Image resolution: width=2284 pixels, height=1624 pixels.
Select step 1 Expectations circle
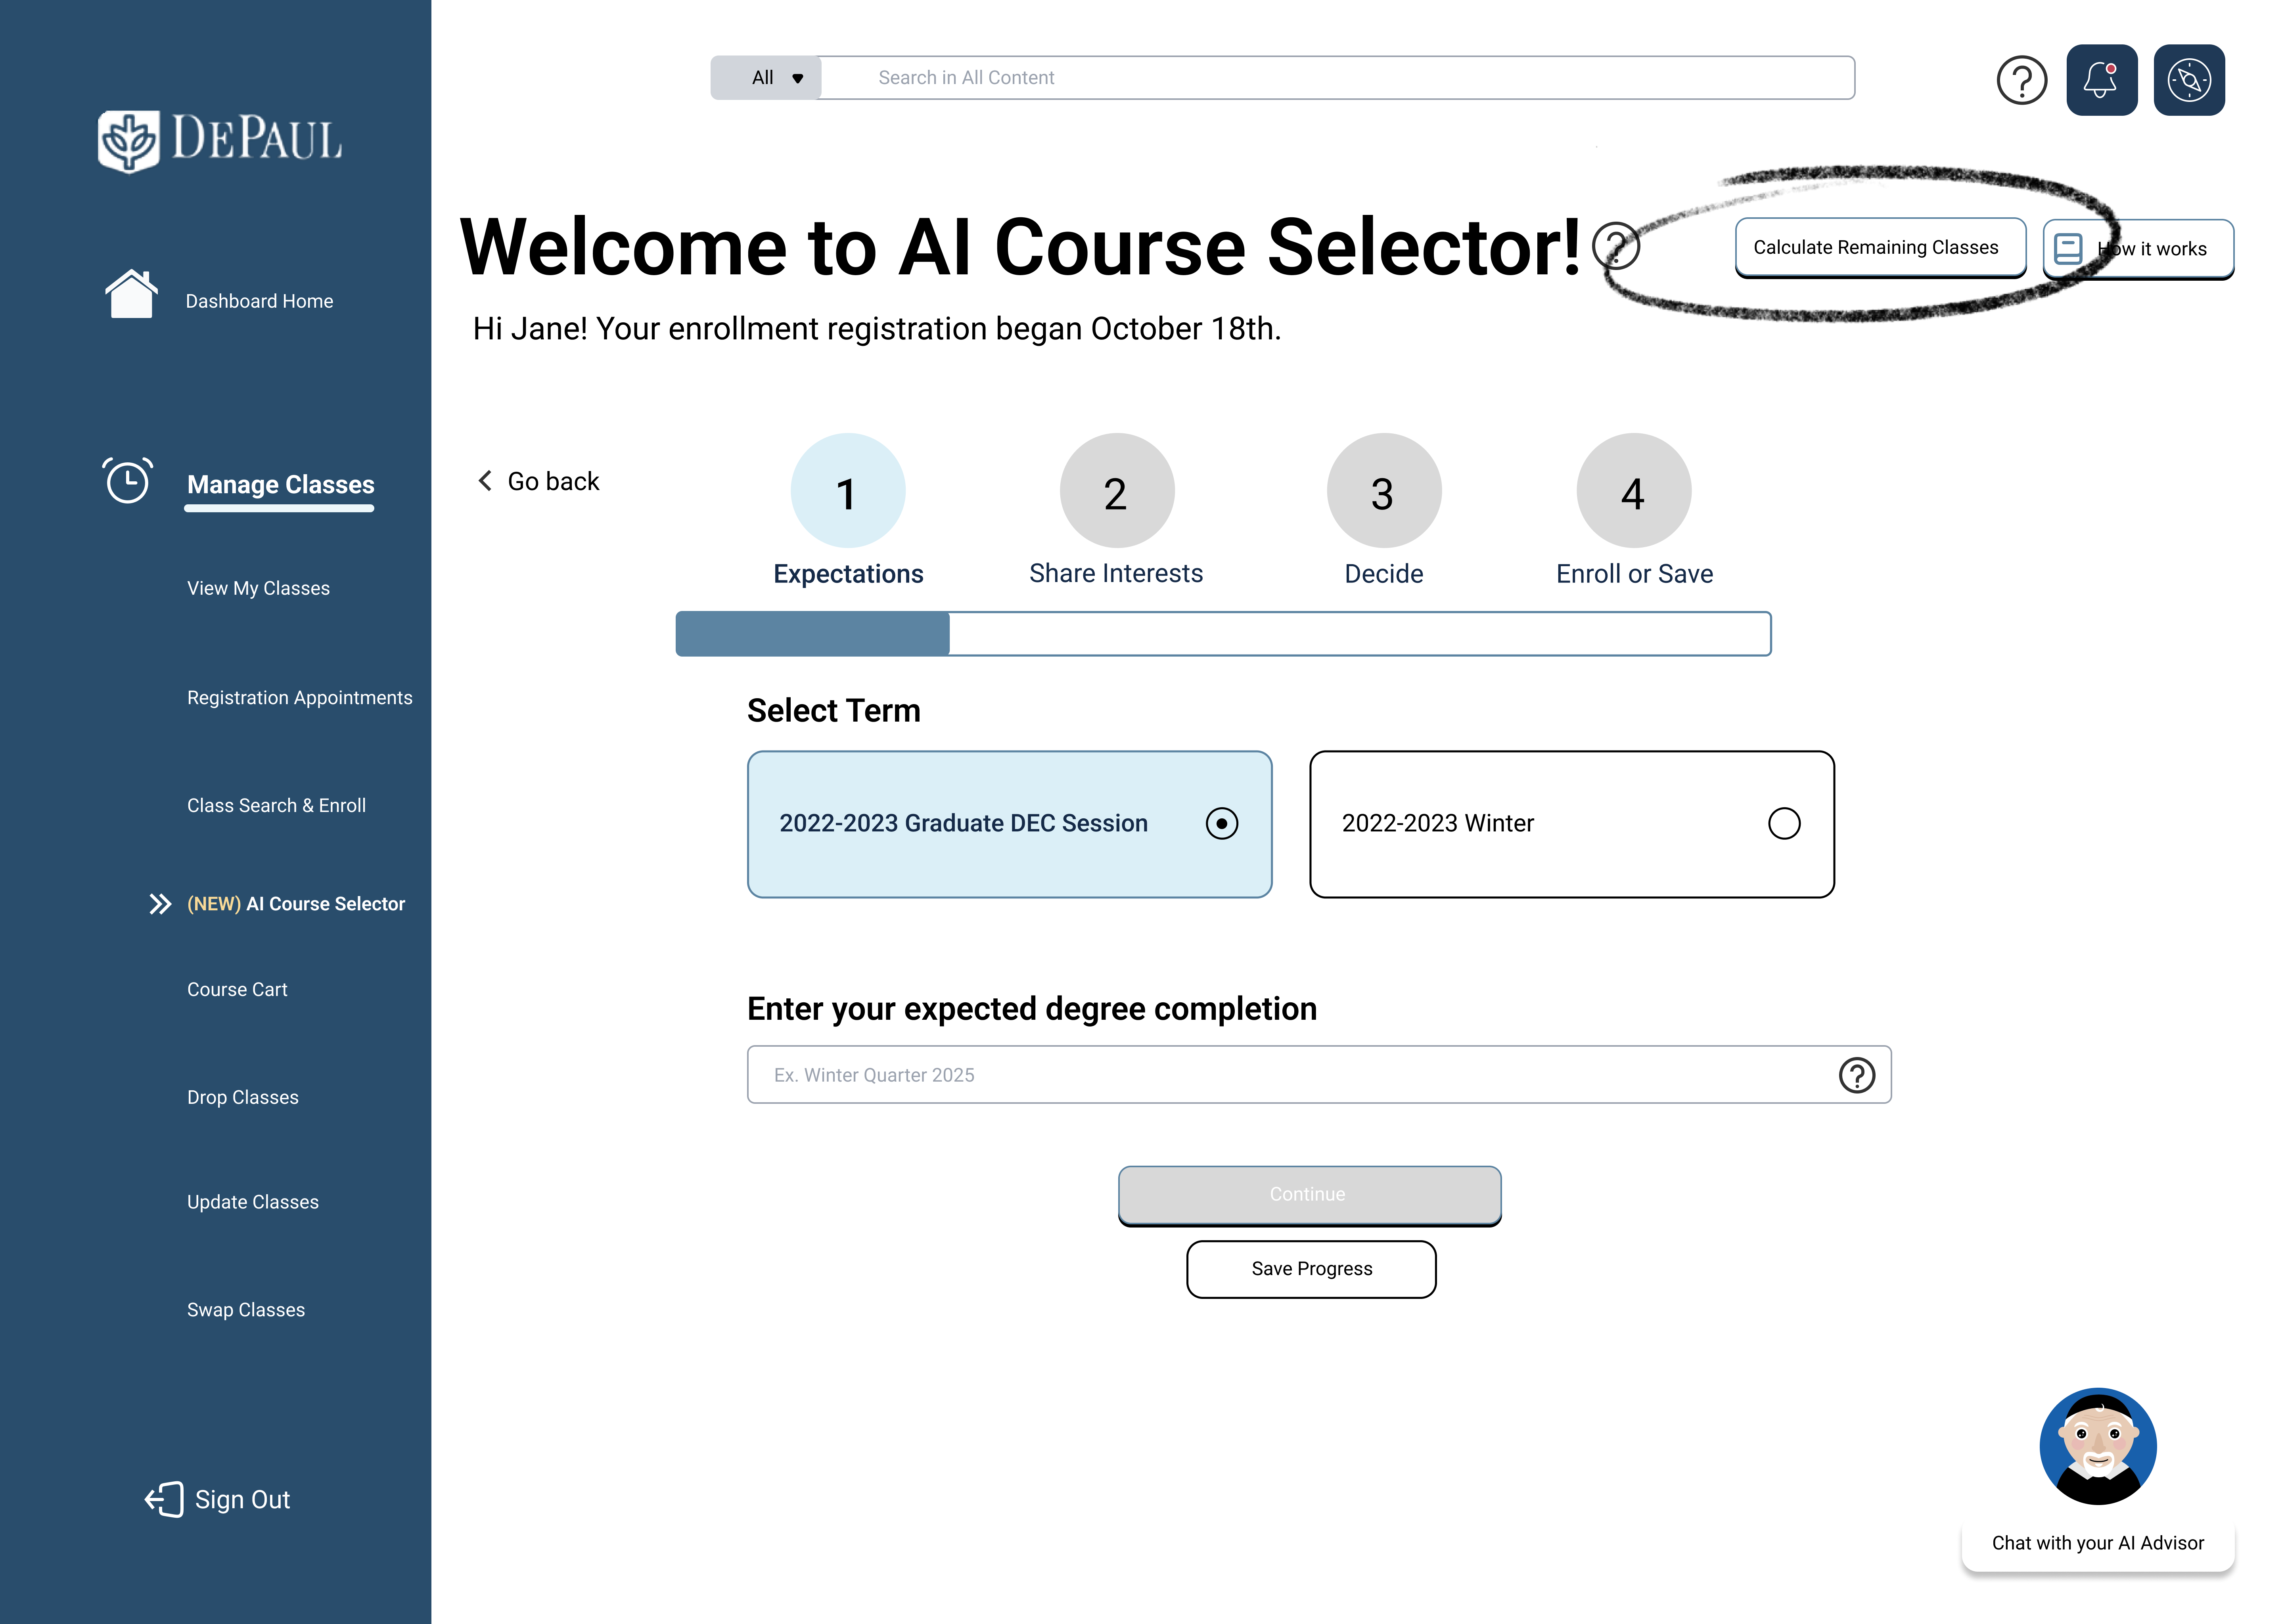coord(848,490)
